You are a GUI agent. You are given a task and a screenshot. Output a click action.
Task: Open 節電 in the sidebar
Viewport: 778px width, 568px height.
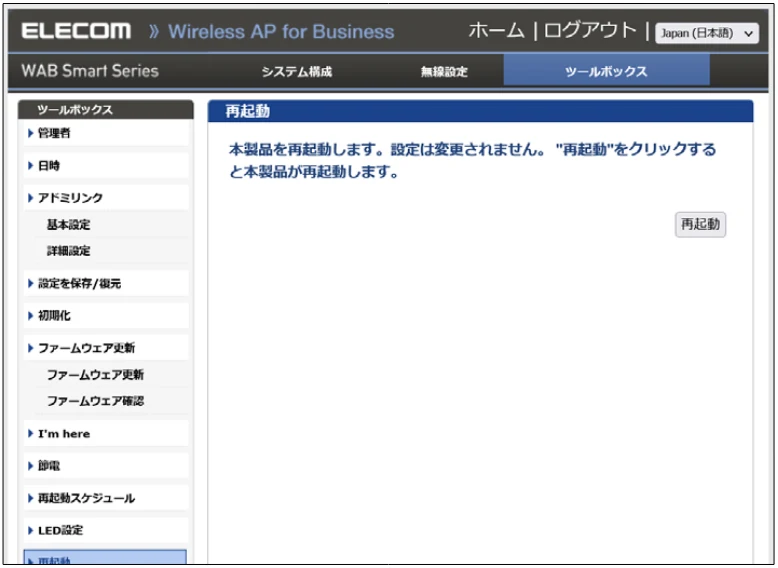coord(106,466)
